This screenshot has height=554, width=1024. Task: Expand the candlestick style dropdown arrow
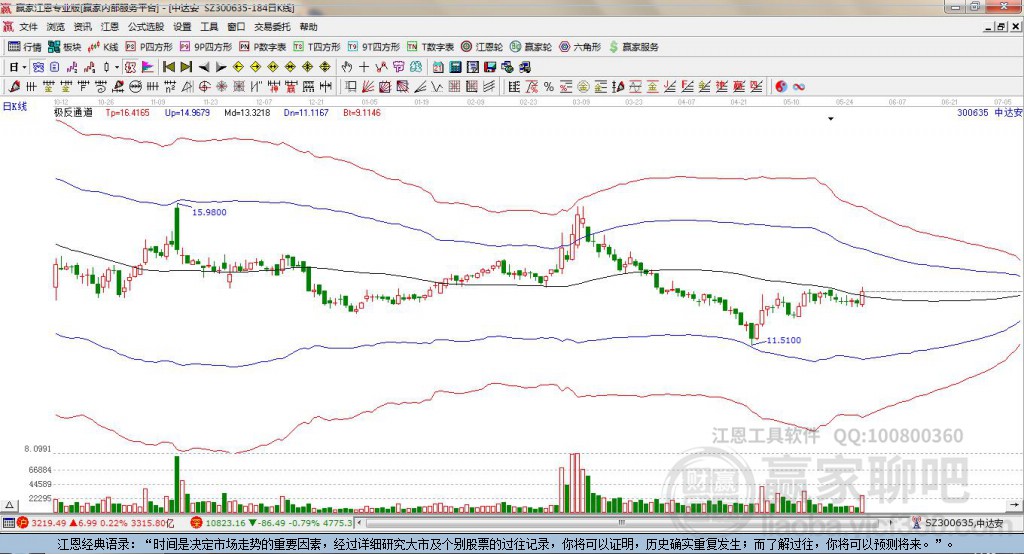(117, 67)
